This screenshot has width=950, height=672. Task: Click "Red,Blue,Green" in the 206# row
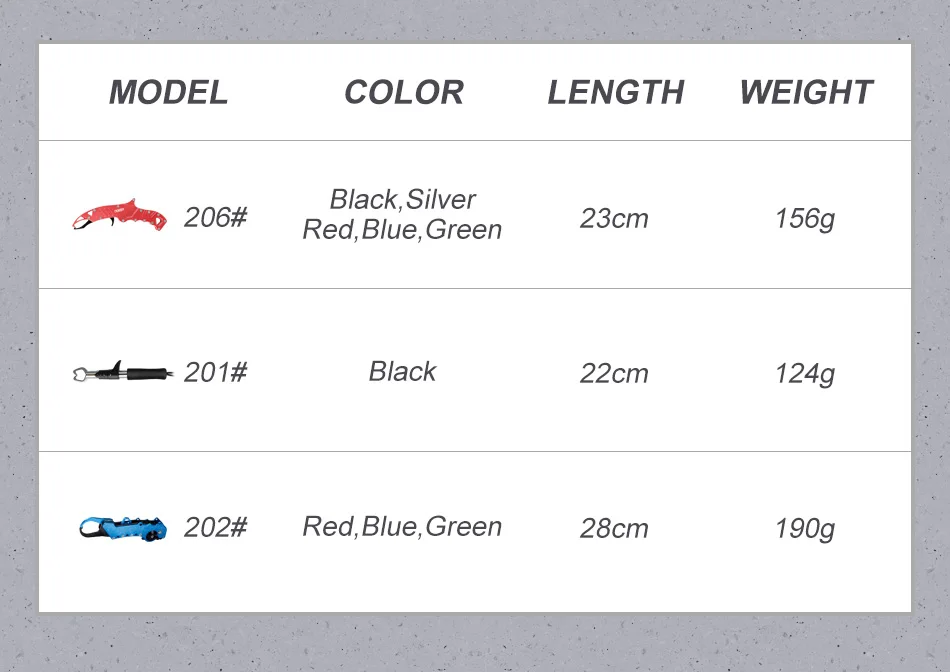point(402,230)
